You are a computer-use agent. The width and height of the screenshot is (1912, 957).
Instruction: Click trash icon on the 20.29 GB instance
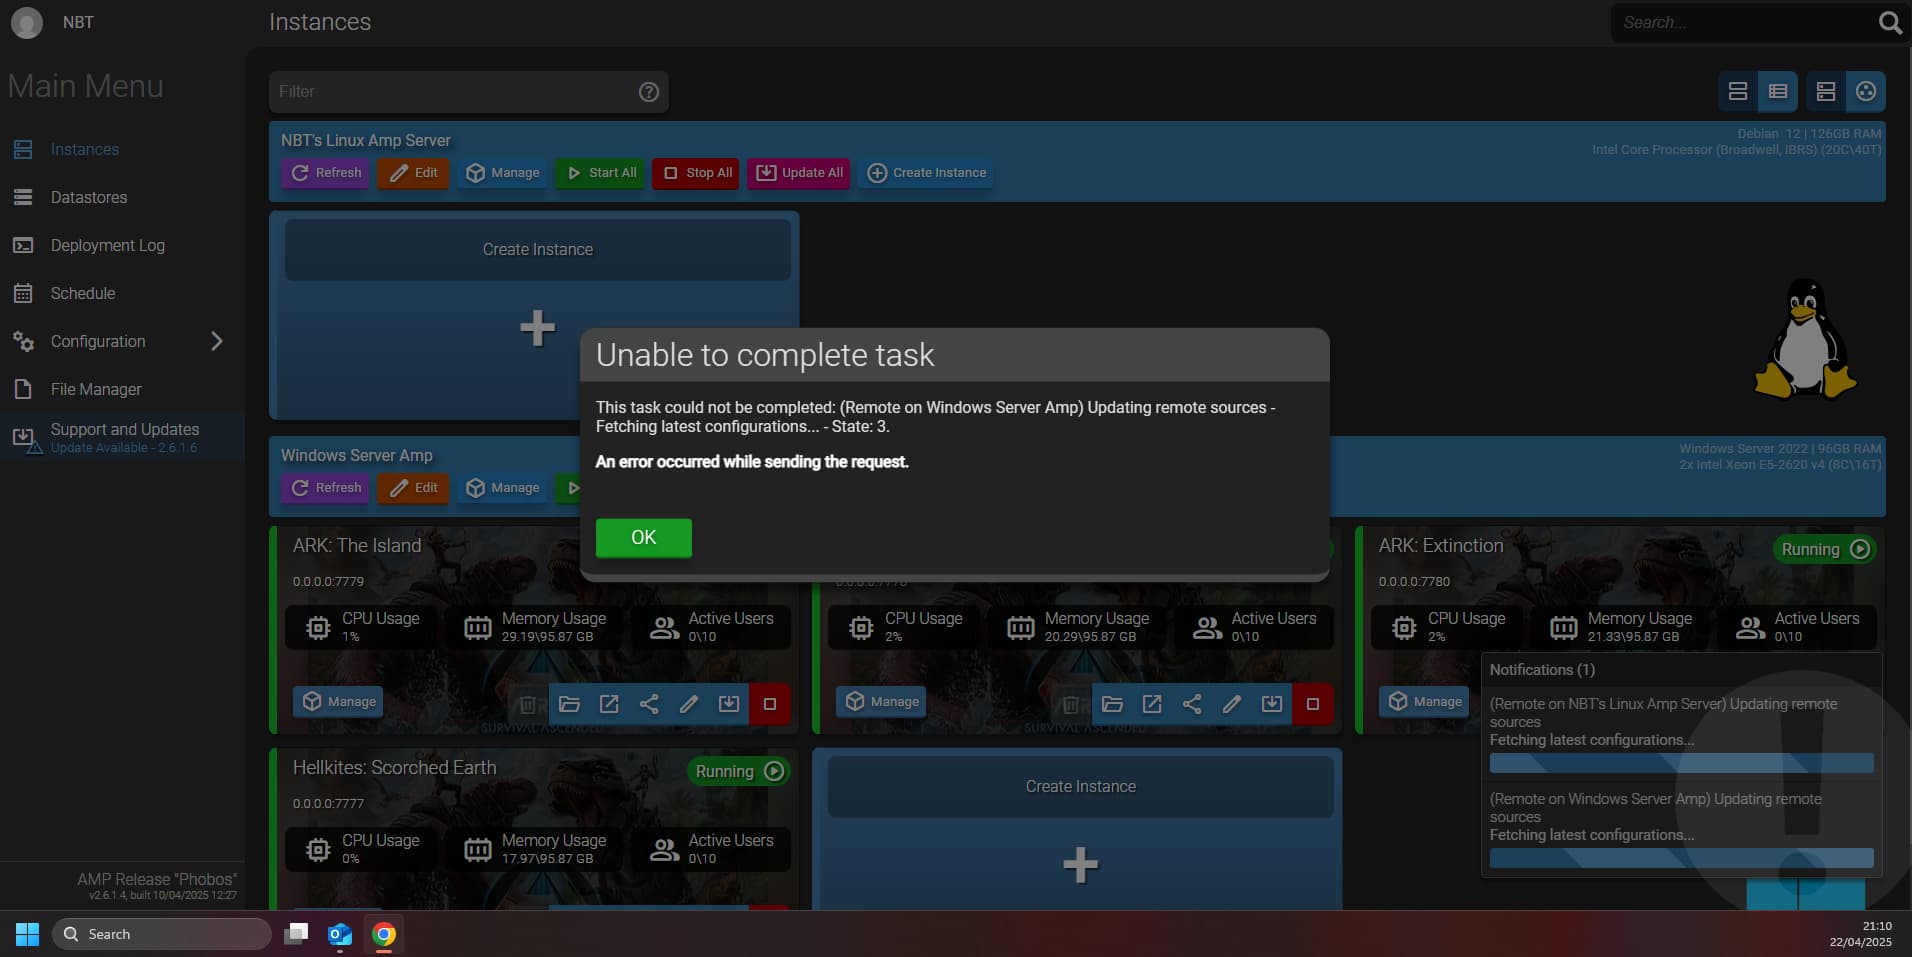point(1071,704)
